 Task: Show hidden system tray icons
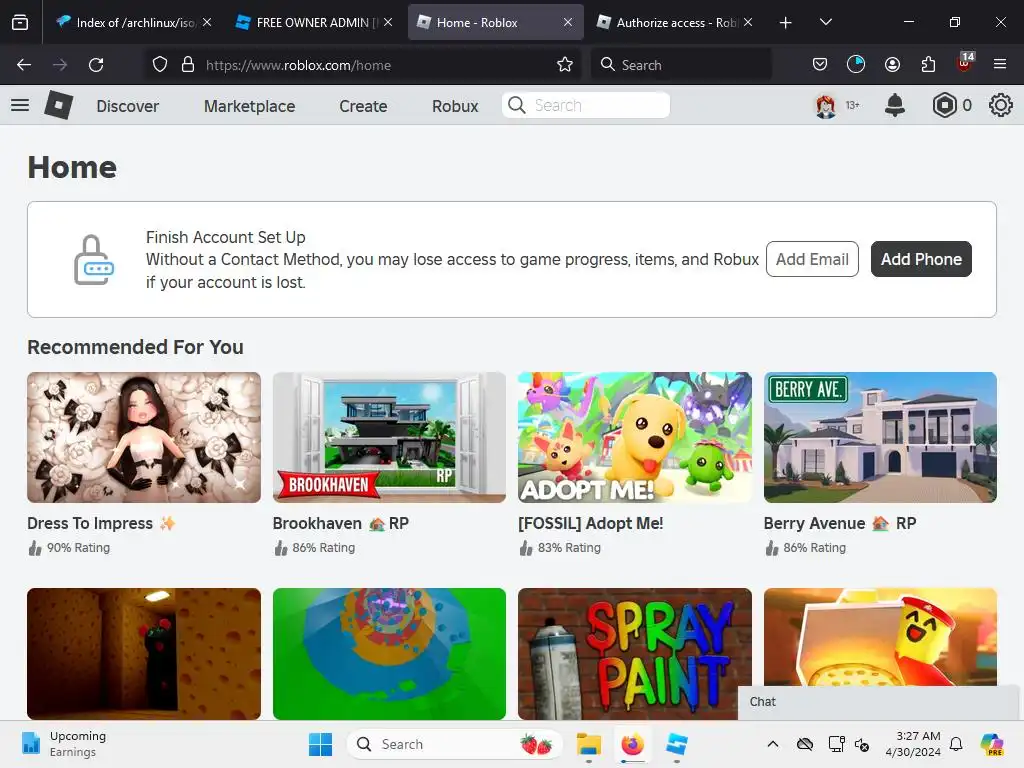click(x=773, y=744)
